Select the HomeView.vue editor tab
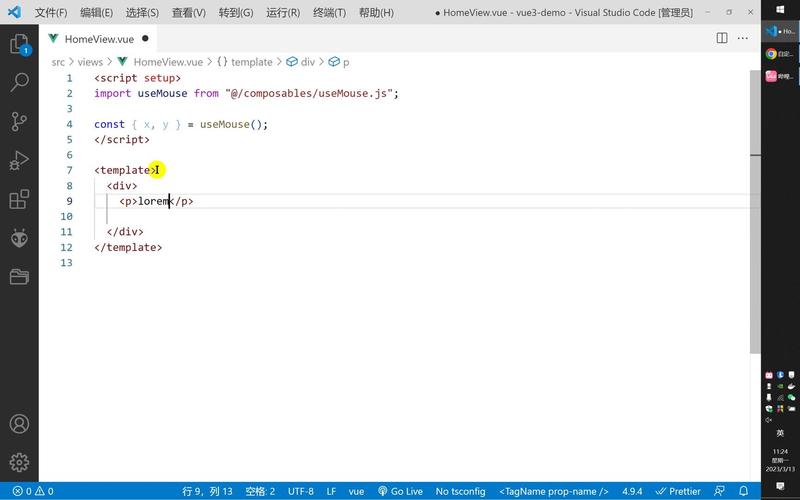 98,39
